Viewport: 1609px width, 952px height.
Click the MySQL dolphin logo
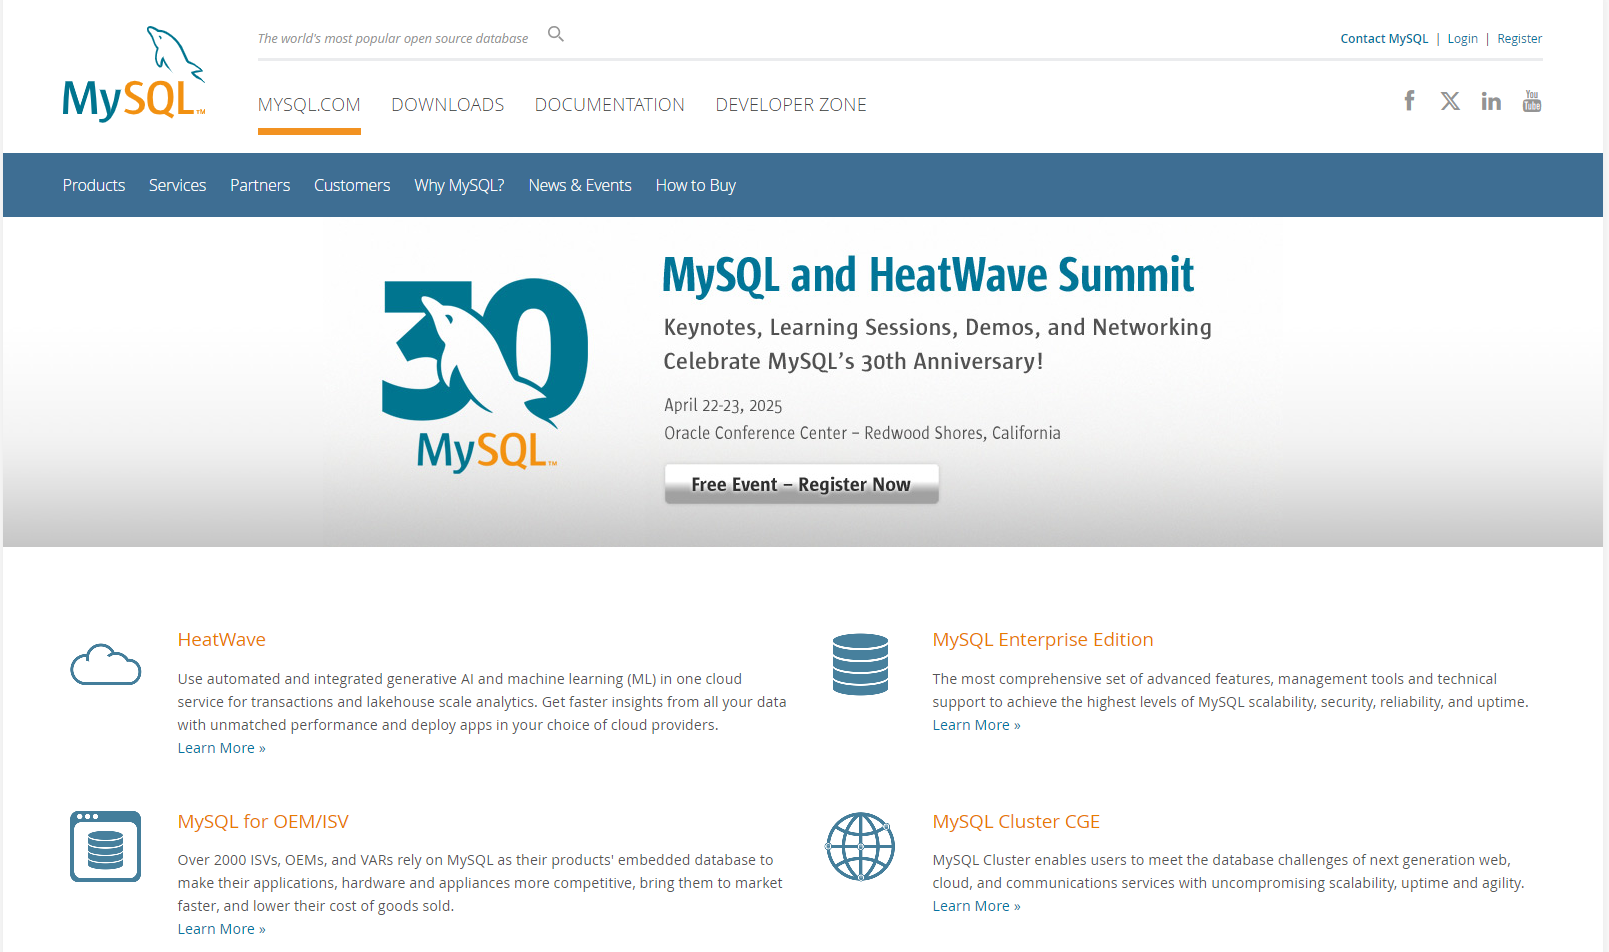coord(134,74)
